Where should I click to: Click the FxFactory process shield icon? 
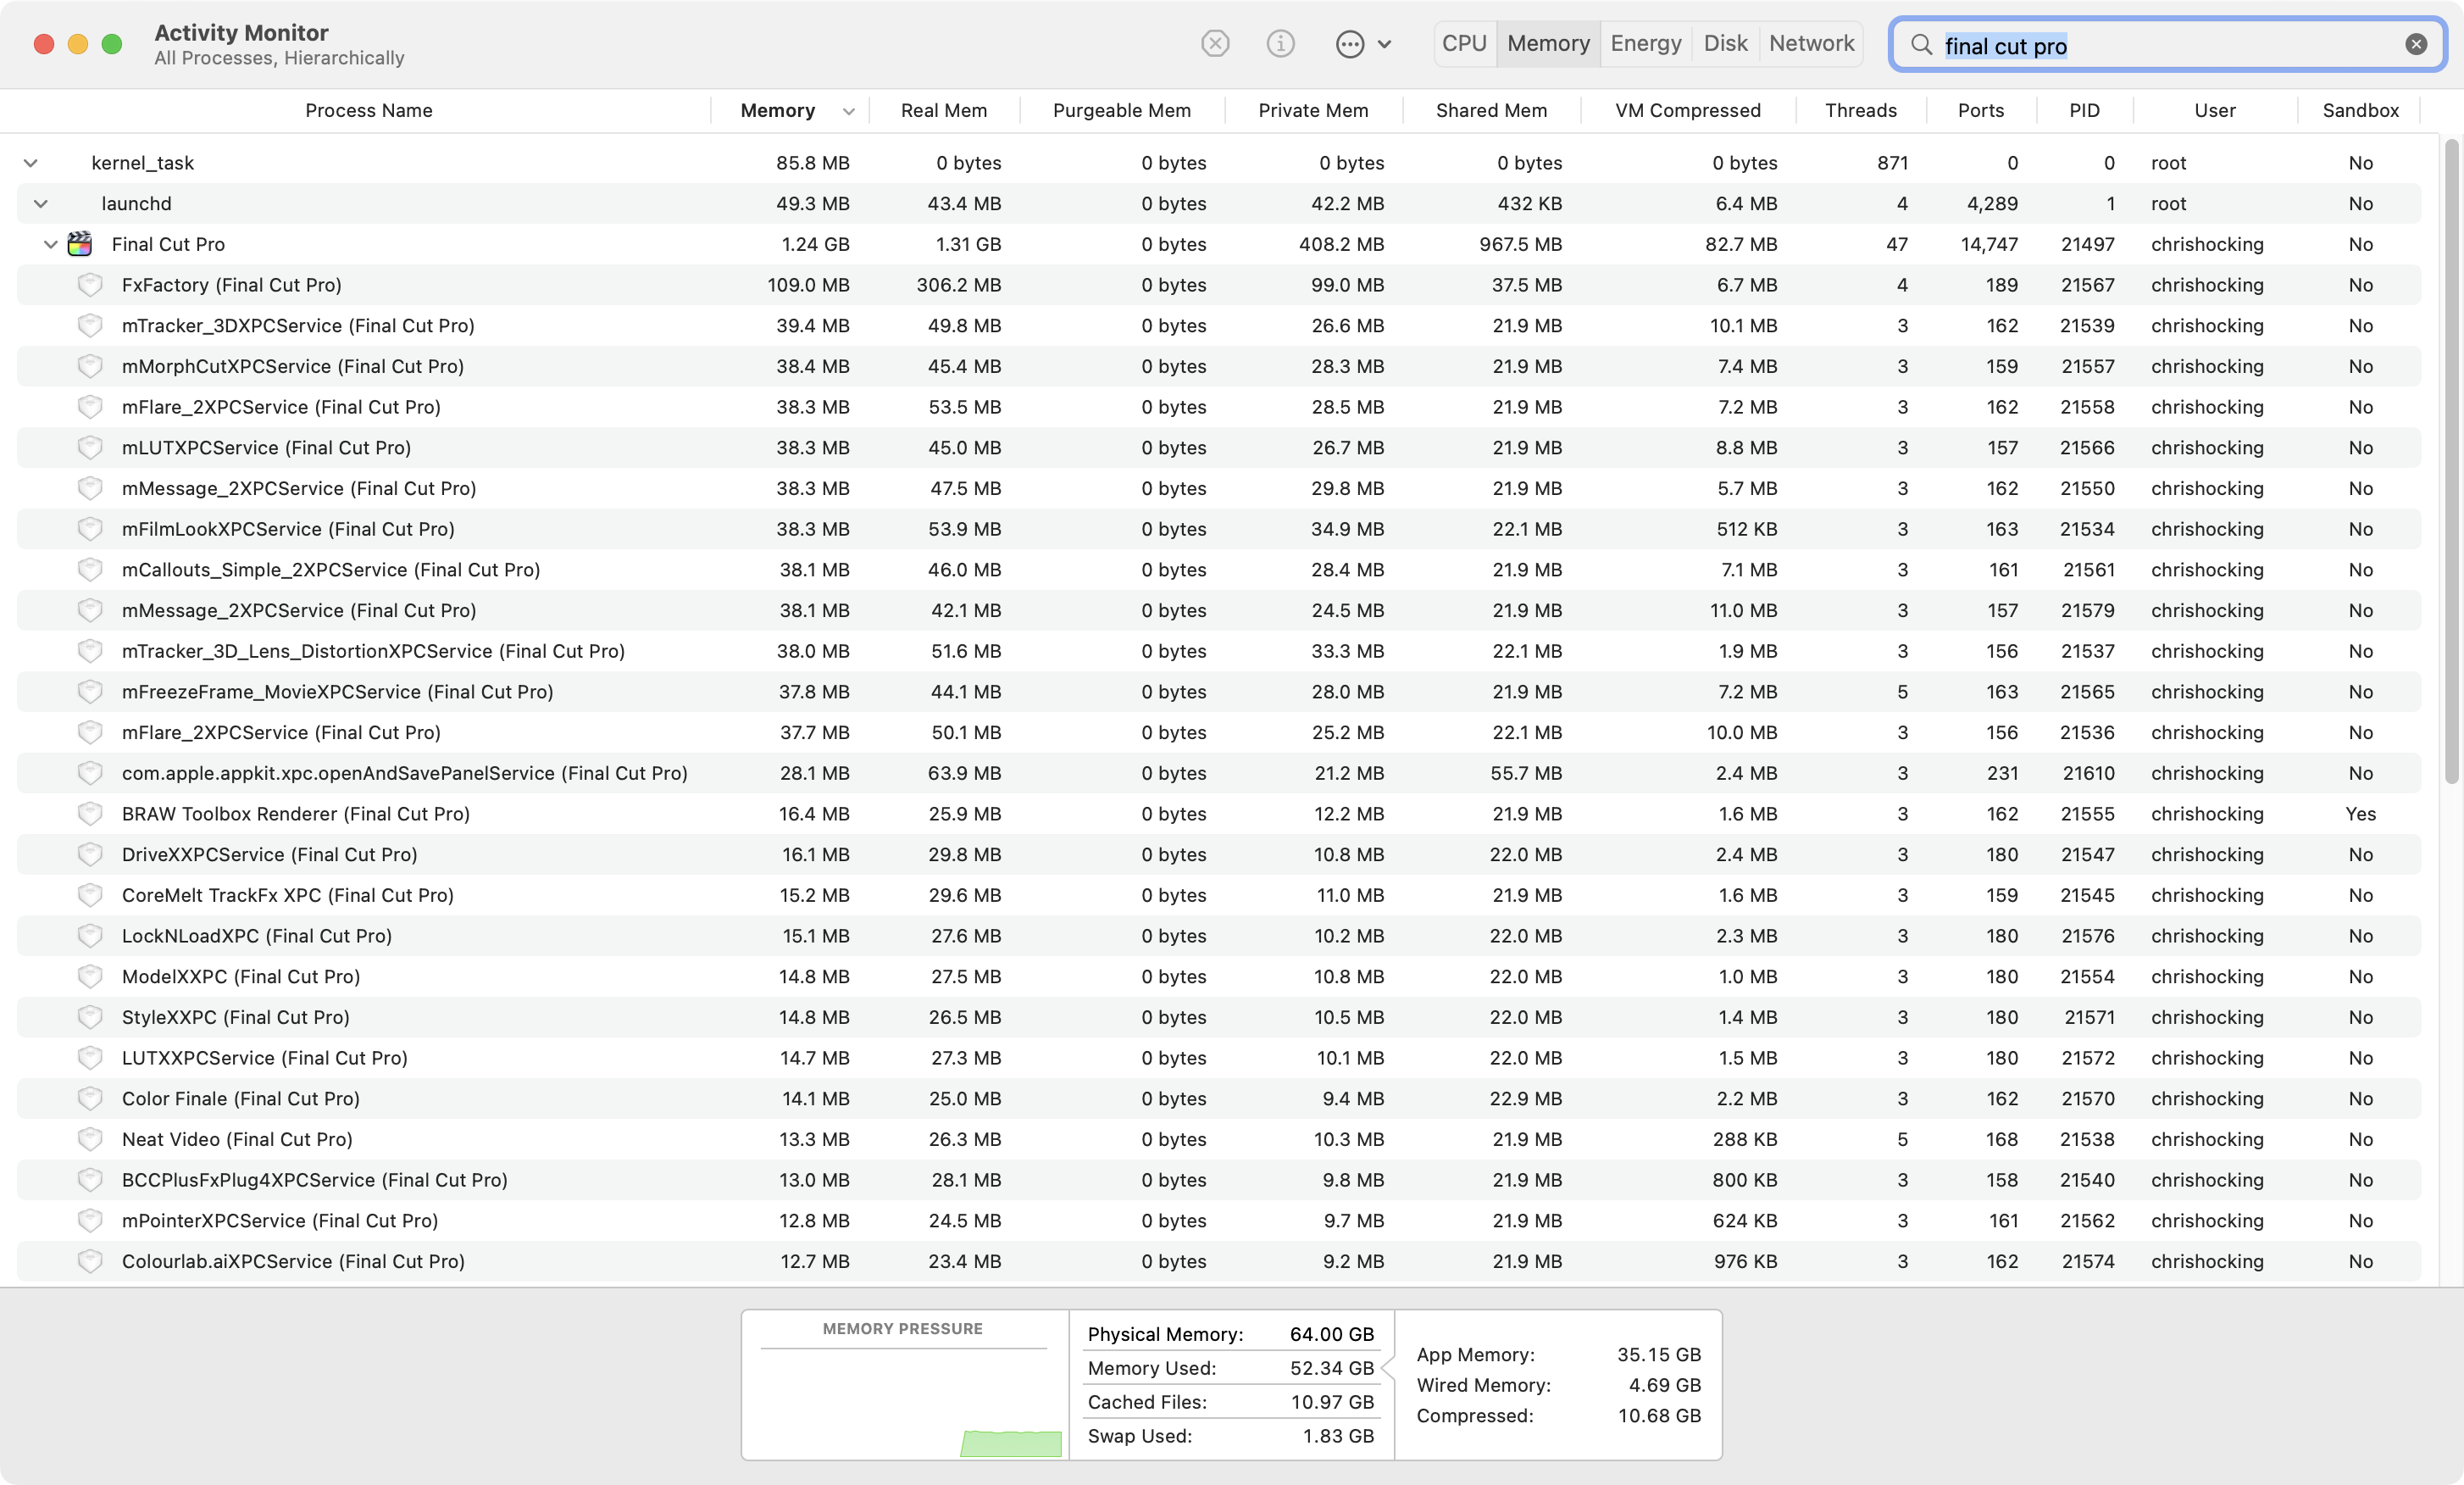(90, 285)
